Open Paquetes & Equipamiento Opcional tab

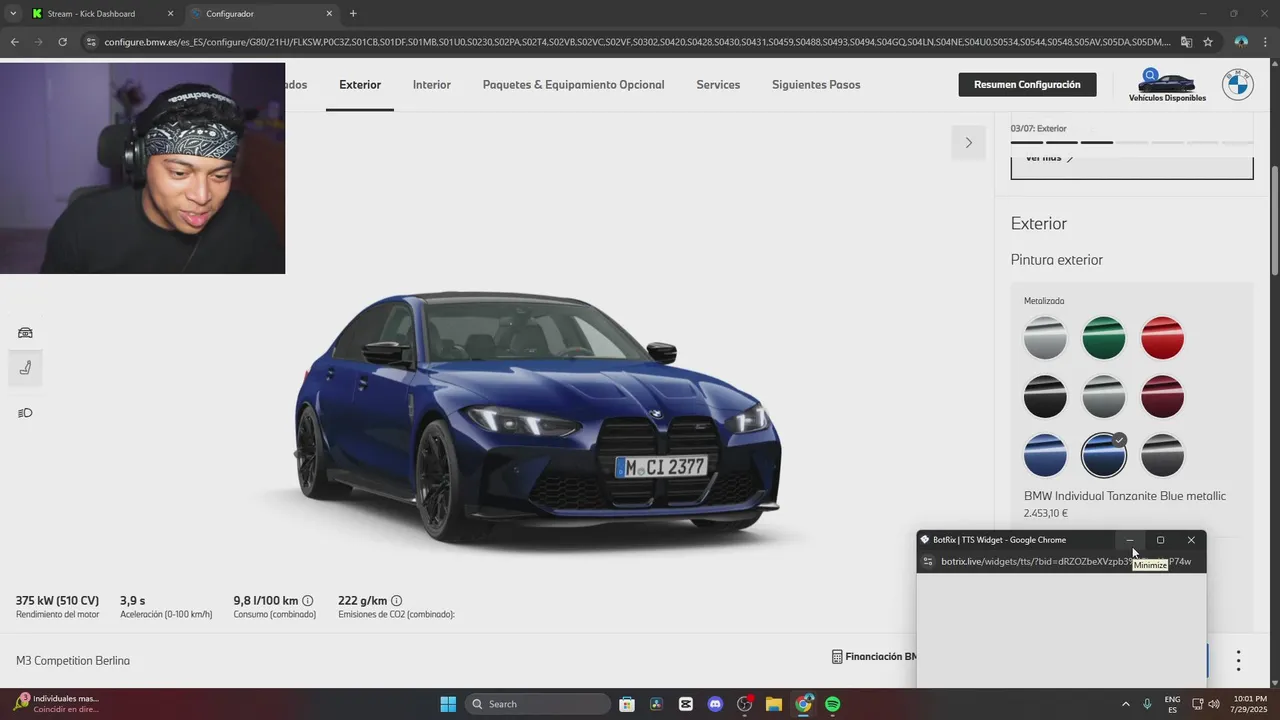(573, 85)
